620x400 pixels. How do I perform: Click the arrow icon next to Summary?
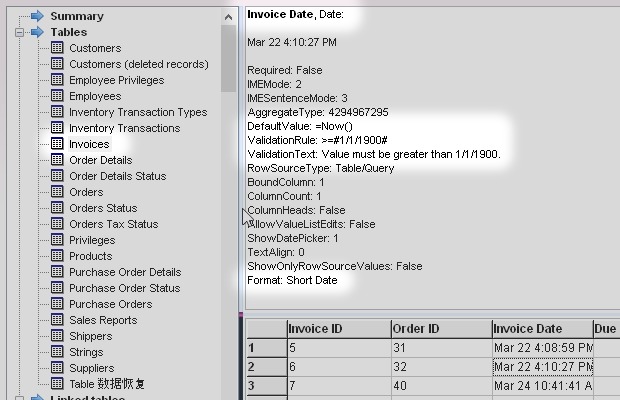[37, 16]
